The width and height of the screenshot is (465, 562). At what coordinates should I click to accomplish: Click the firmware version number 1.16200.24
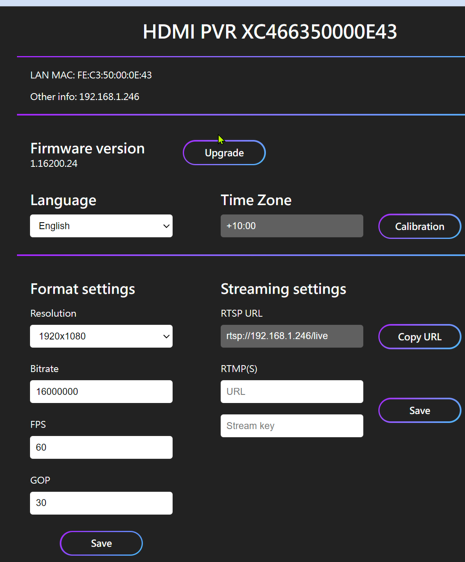coord(54,164)
